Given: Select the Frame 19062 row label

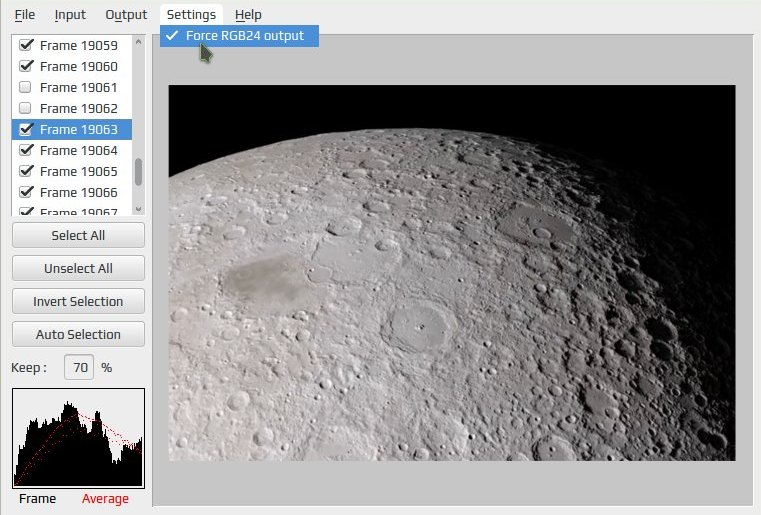Looking at the screenshot, I should (79, 108).
